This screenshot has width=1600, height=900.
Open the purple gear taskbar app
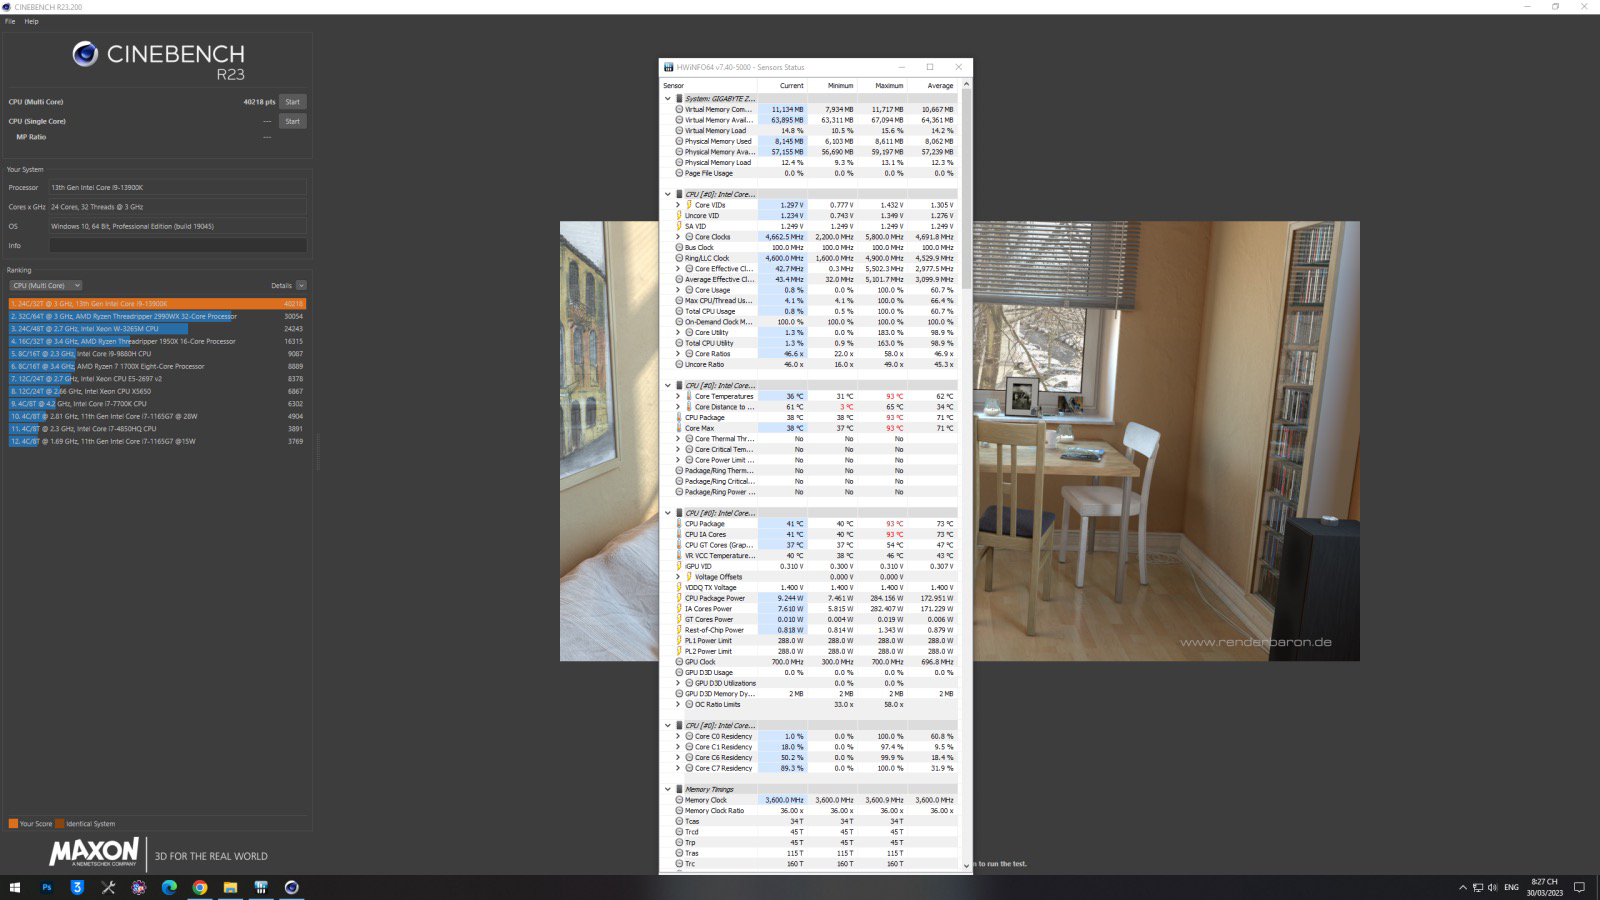[x=139, y=887]
